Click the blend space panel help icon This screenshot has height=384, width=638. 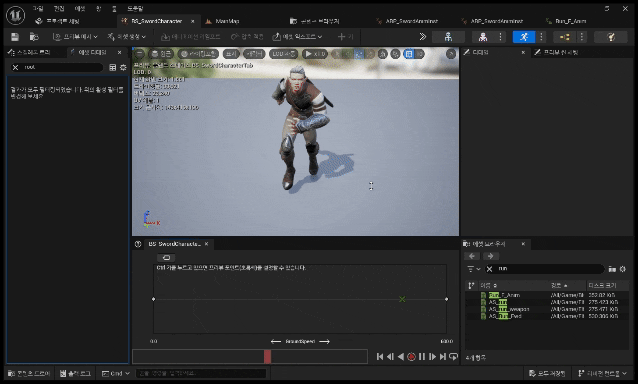138,244
